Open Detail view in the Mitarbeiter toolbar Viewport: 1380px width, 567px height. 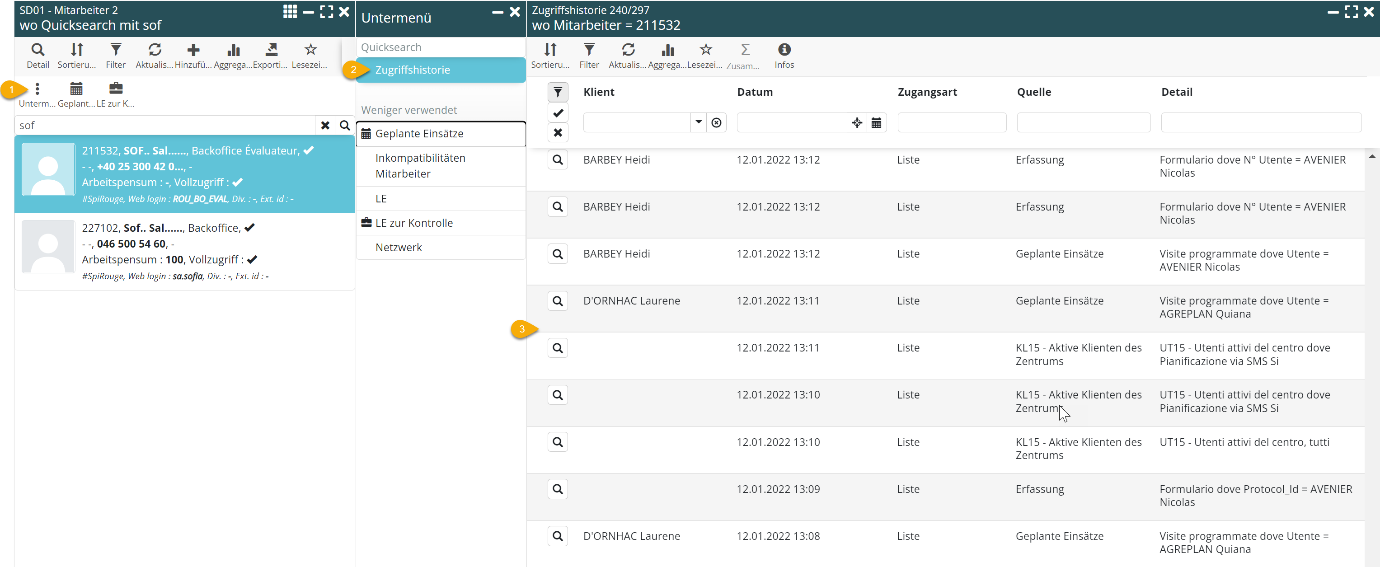pos(37,54)
